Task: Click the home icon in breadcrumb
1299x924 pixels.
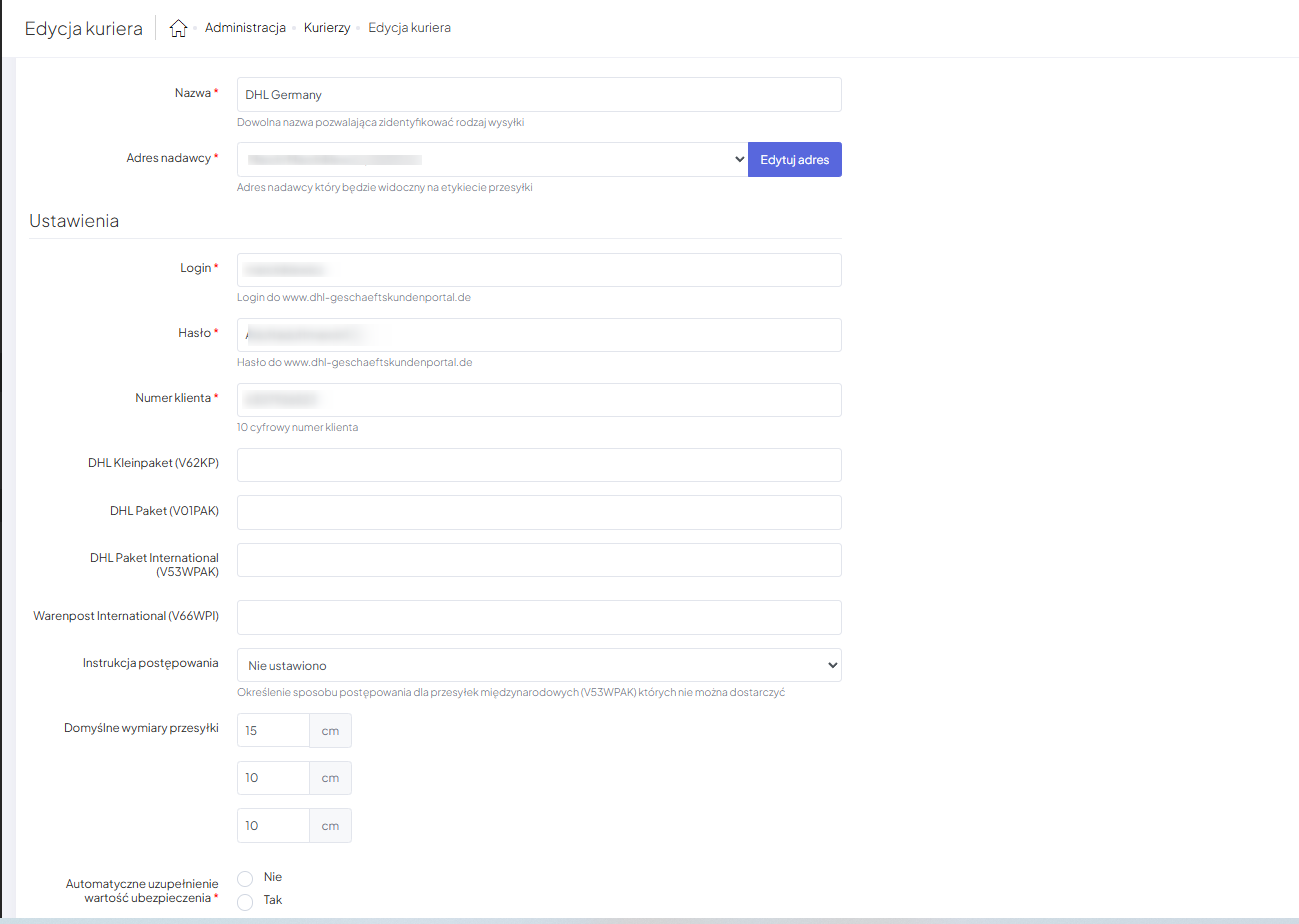Action: coord(179,28)
